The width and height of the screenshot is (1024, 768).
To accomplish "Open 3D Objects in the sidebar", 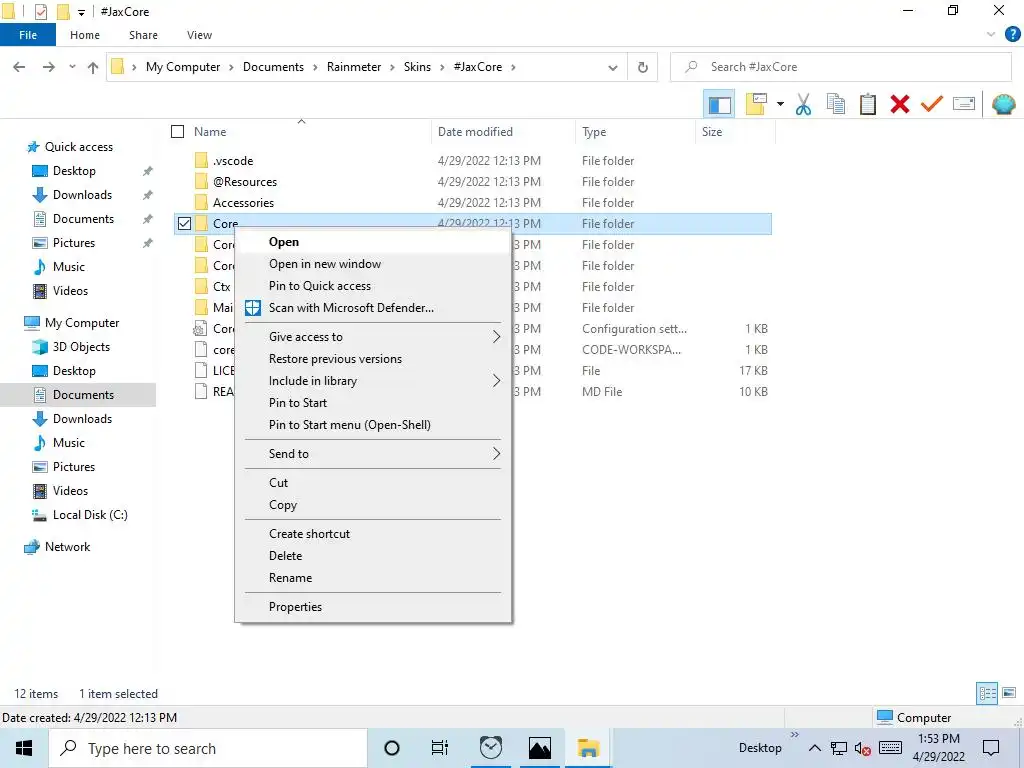I will coord(81,347).
